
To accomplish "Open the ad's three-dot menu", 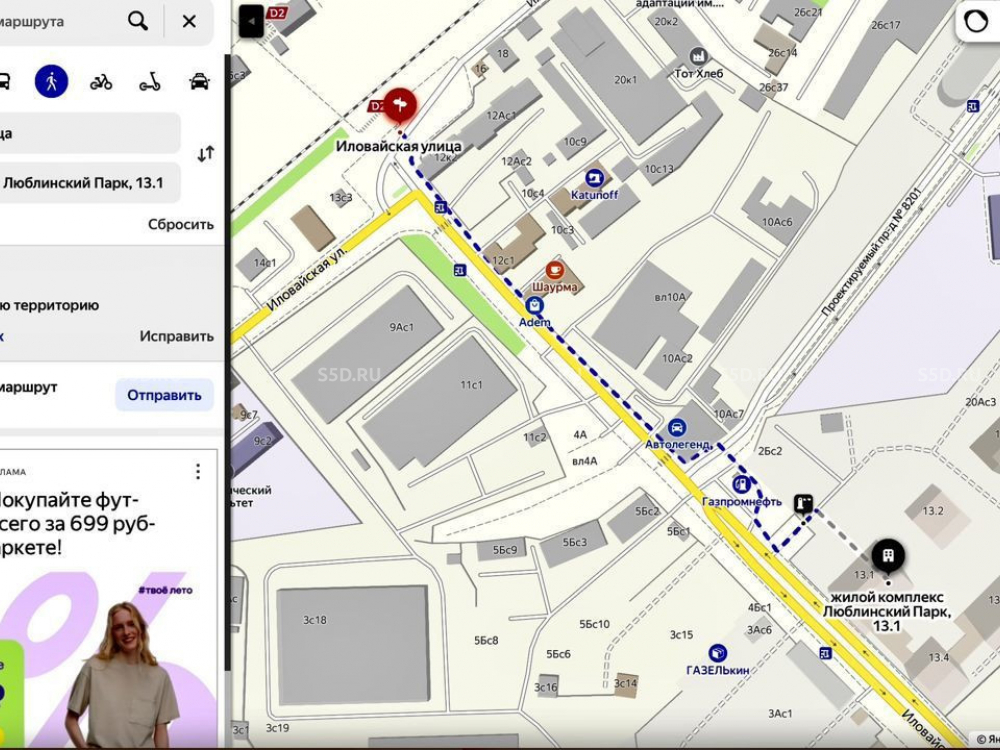I will click(x=198, y=471).
